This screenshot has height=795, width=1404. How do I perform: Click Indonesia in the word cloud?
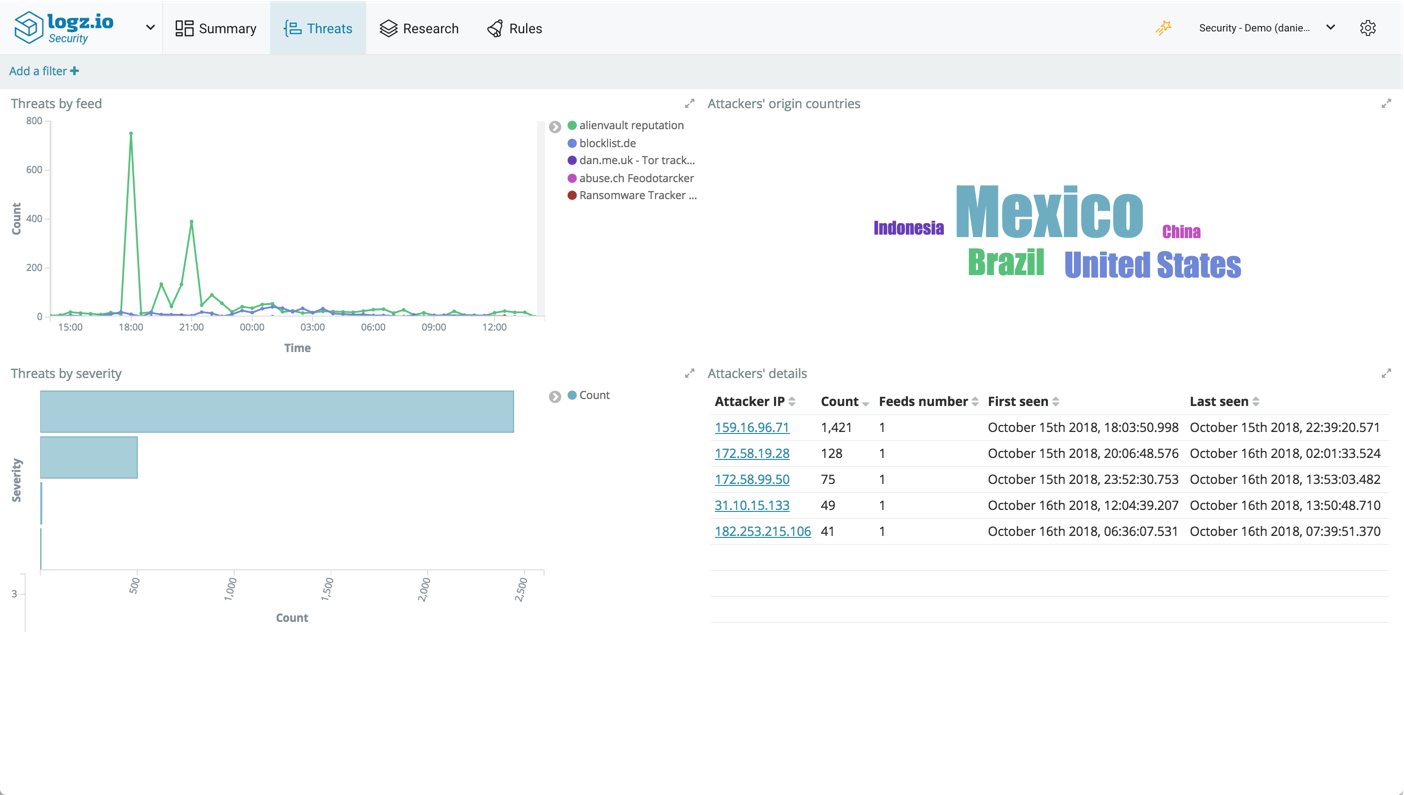point(908,228)
